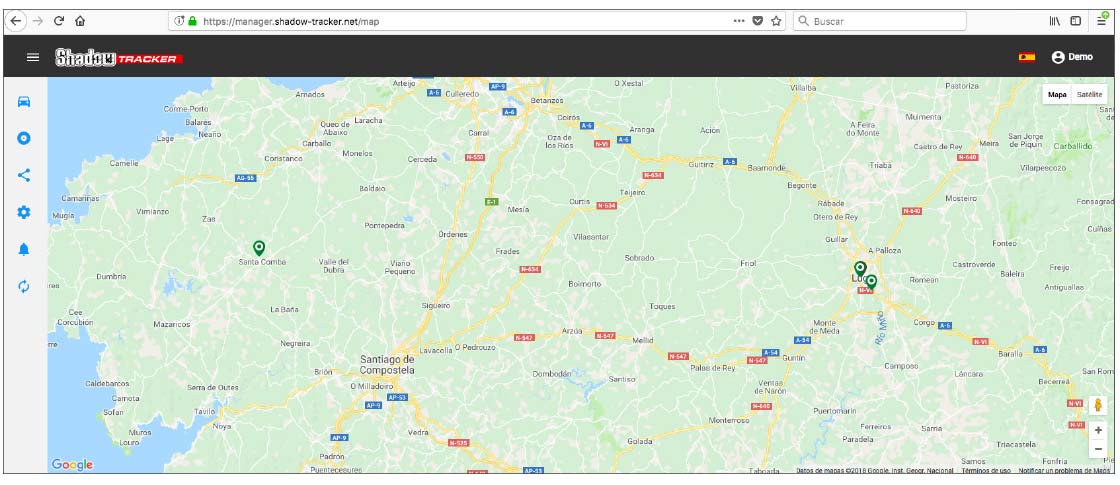Click Notificar un problema de Maps

[x=1064, y=471]
